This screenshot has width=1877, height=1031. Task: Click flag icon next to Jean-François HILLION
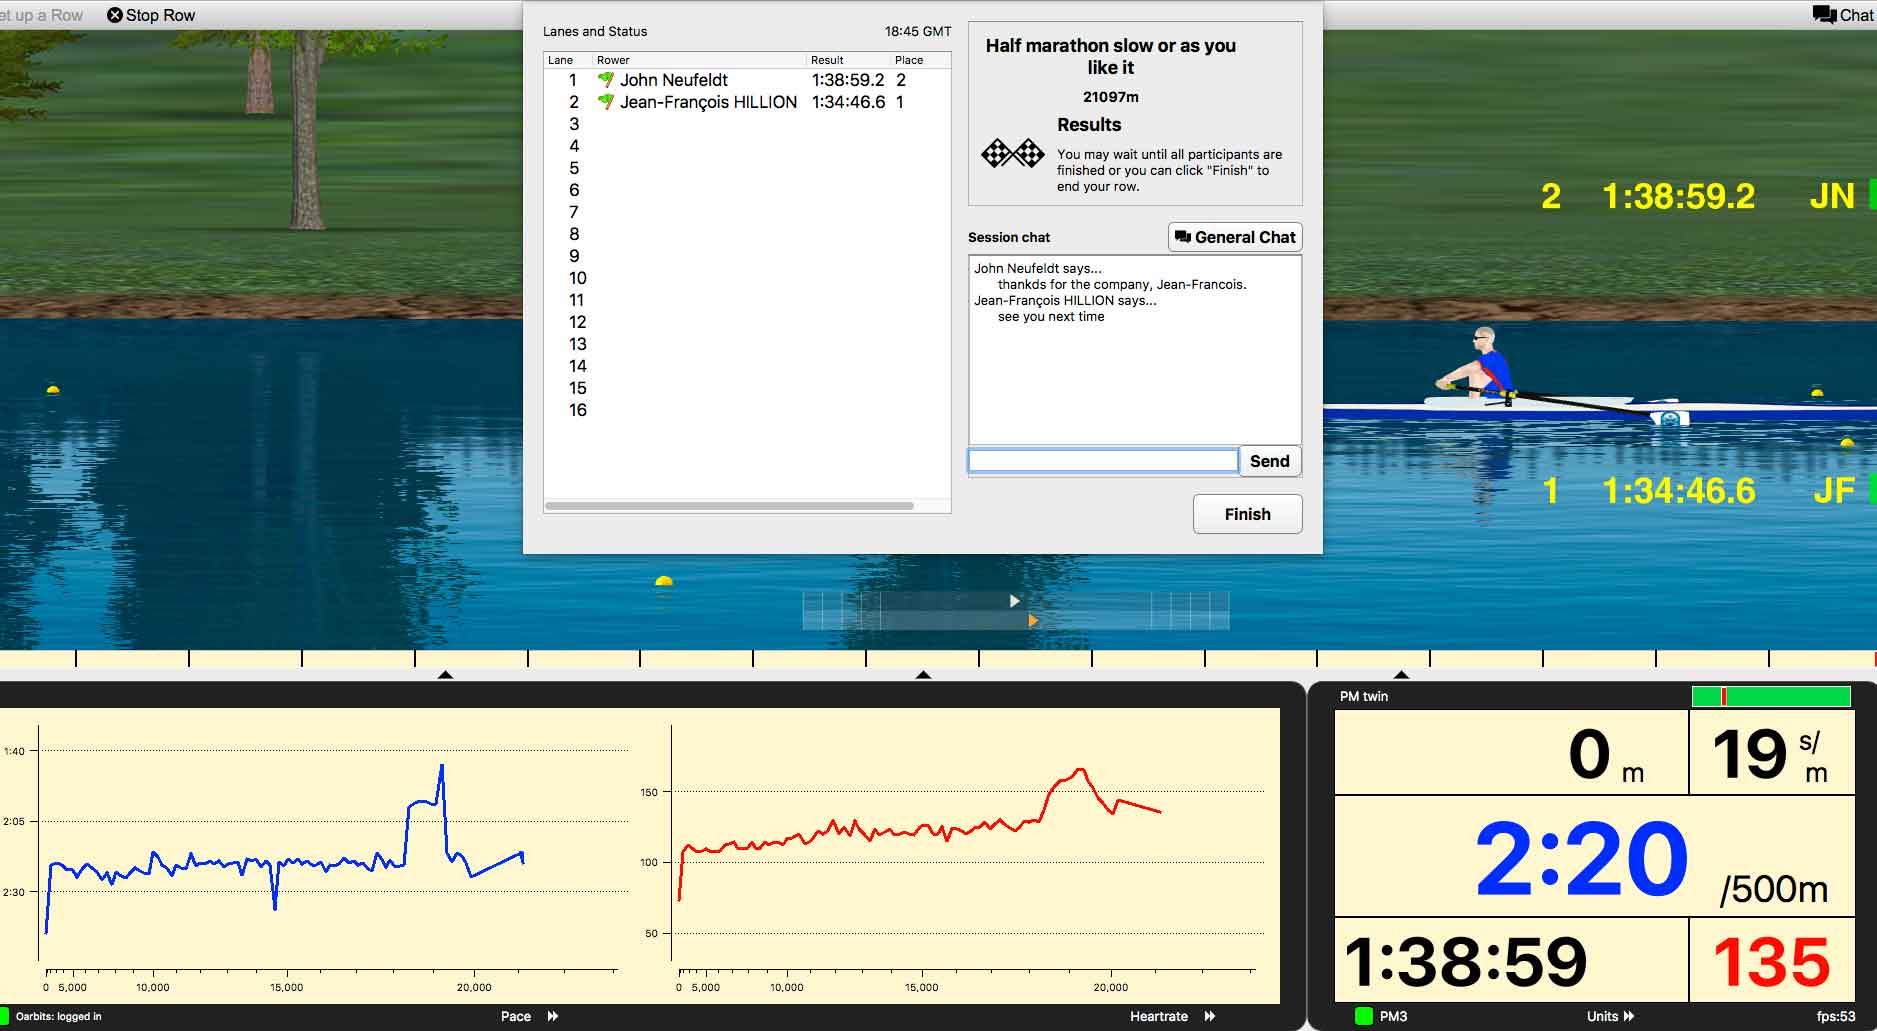605,101
